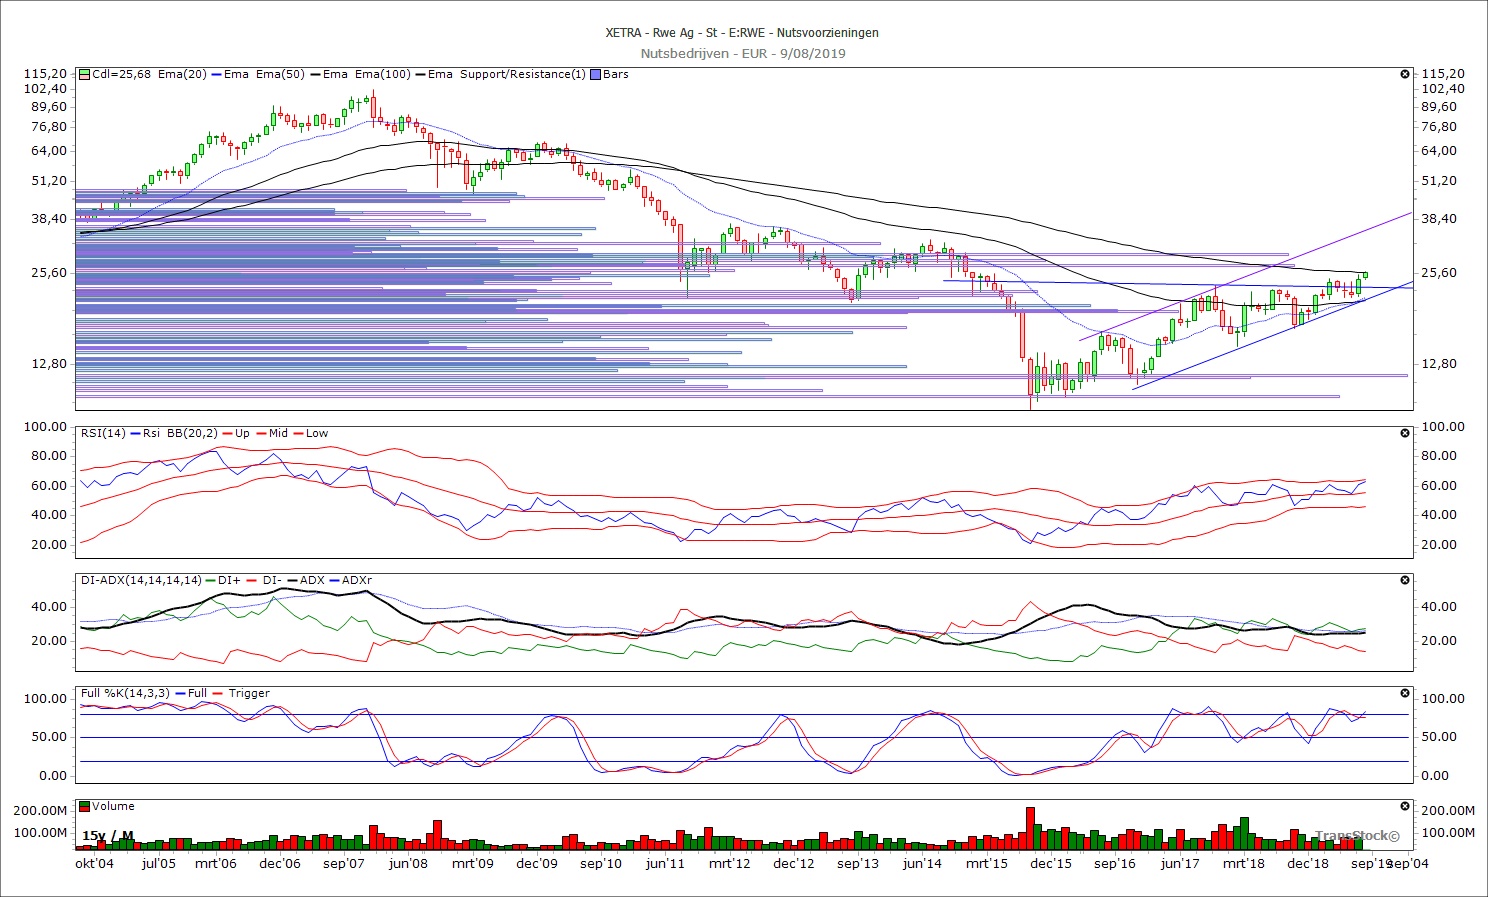Click the Cdl candlestick color swatch
Viewport: 1488px width, 897px height.
(85, 74)
